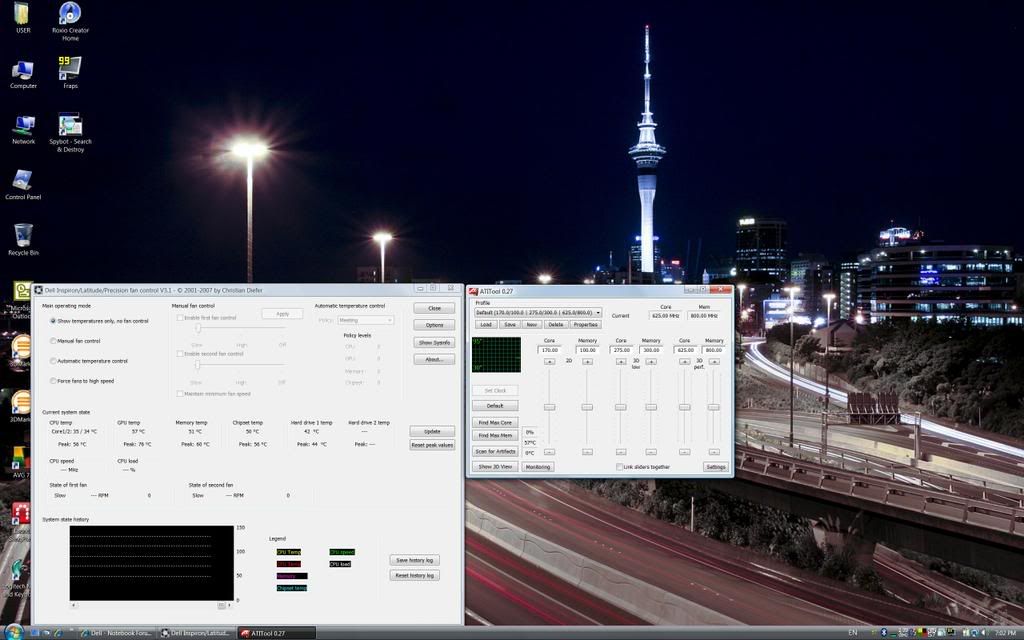Click the 2D Core increase (+) button
Image resolution: width=1024 pixels, height=640 pixels.
coord(550,361)
